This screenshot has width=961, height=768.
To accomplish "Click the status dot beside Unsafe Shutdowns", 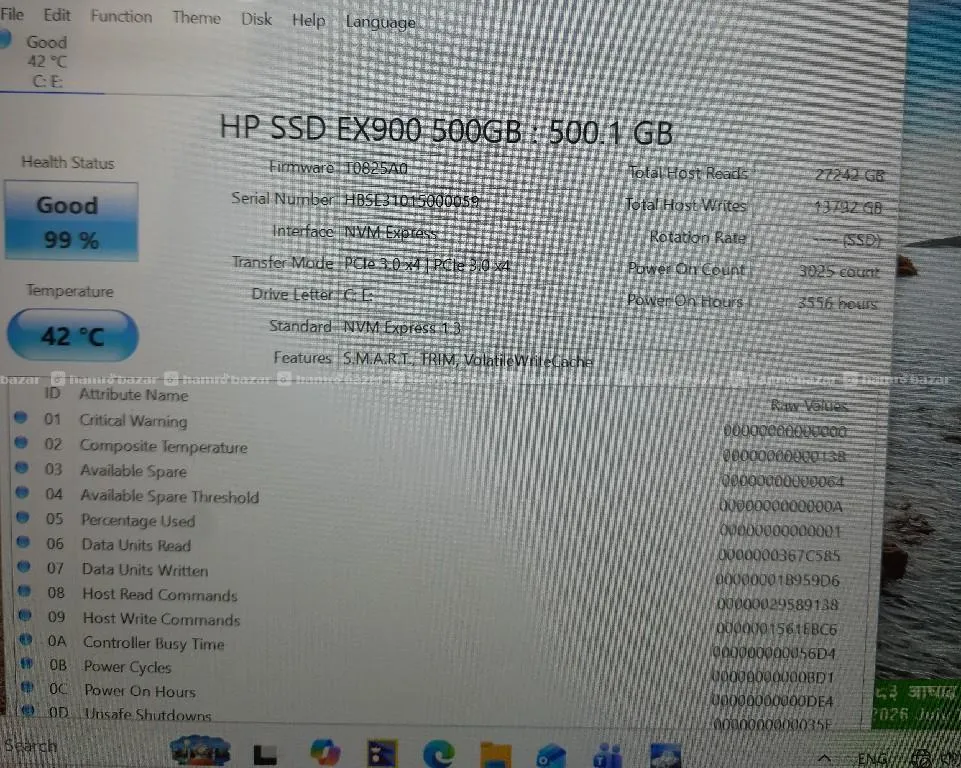I will coord(28,711).
